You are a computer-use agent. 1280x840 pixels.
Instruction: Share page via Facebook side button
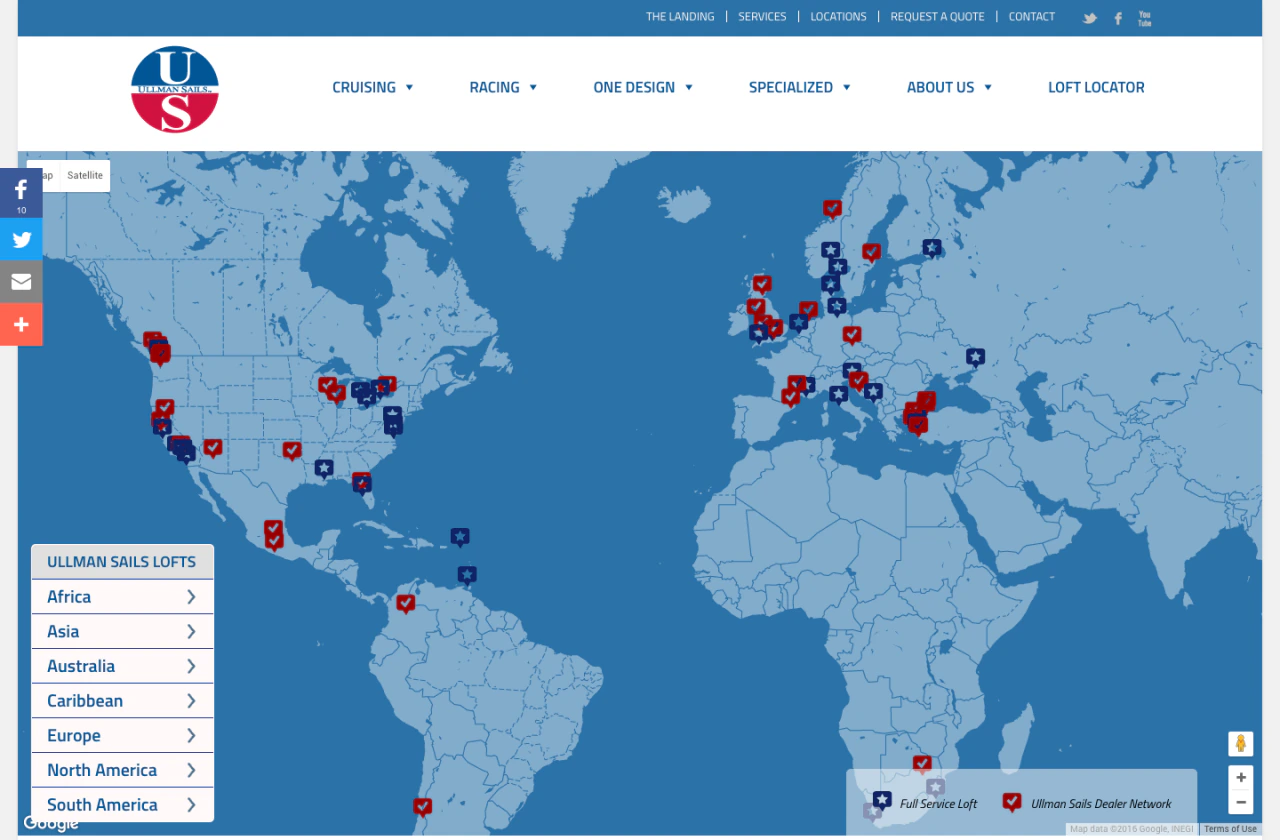coord(21,193)
